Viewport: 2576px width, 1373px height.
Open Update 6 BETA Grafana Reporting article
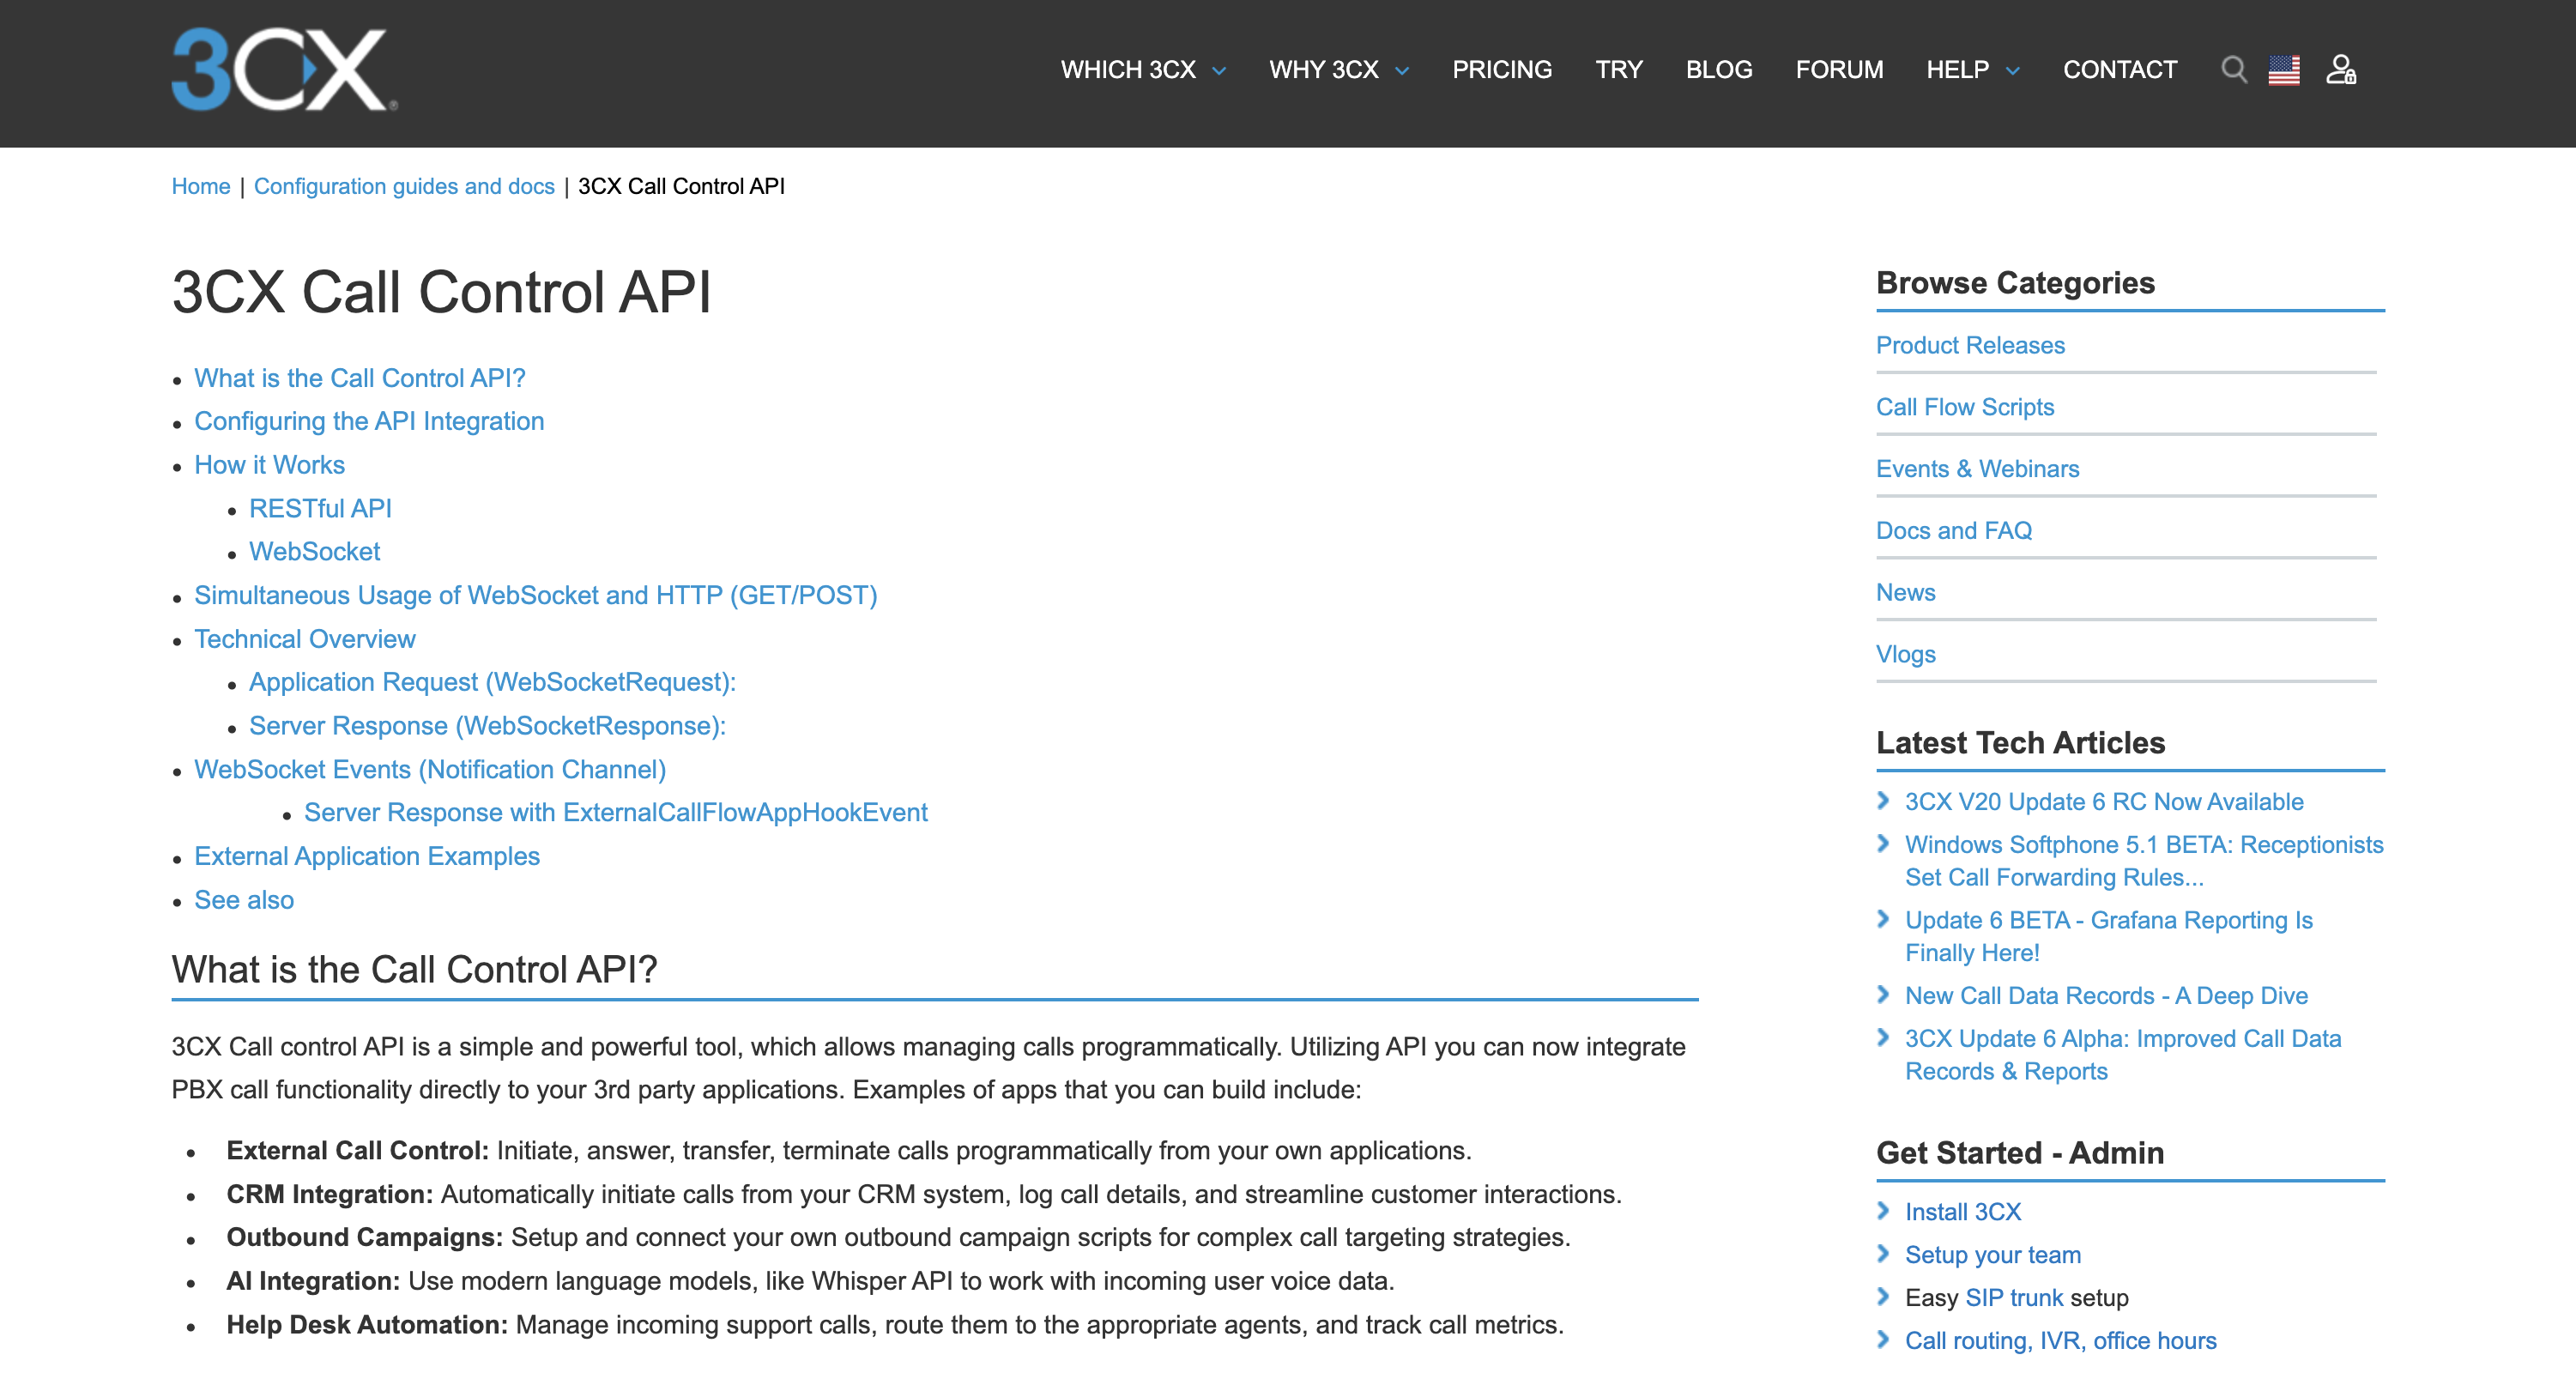2109,936
